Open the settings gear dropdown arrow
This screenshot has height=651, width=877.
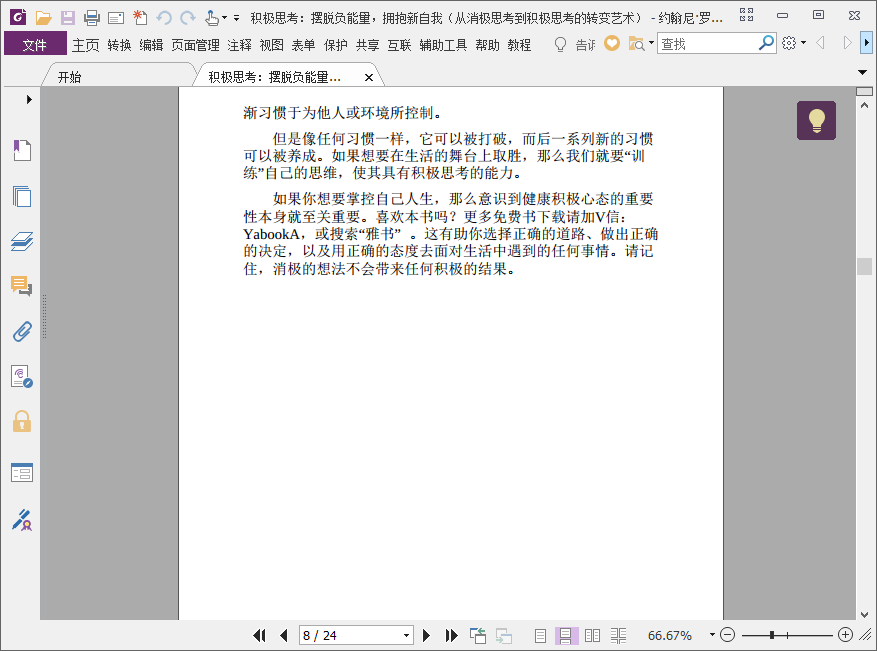[804, 43]
